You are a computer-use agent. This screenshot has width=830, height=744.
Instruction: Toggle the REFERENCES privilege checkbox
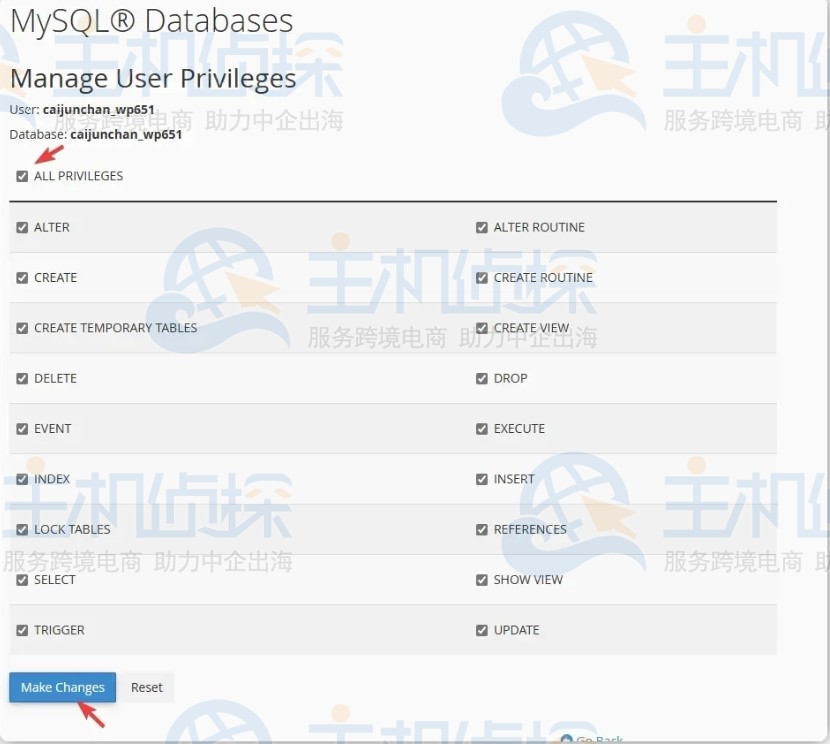[482, 530]
